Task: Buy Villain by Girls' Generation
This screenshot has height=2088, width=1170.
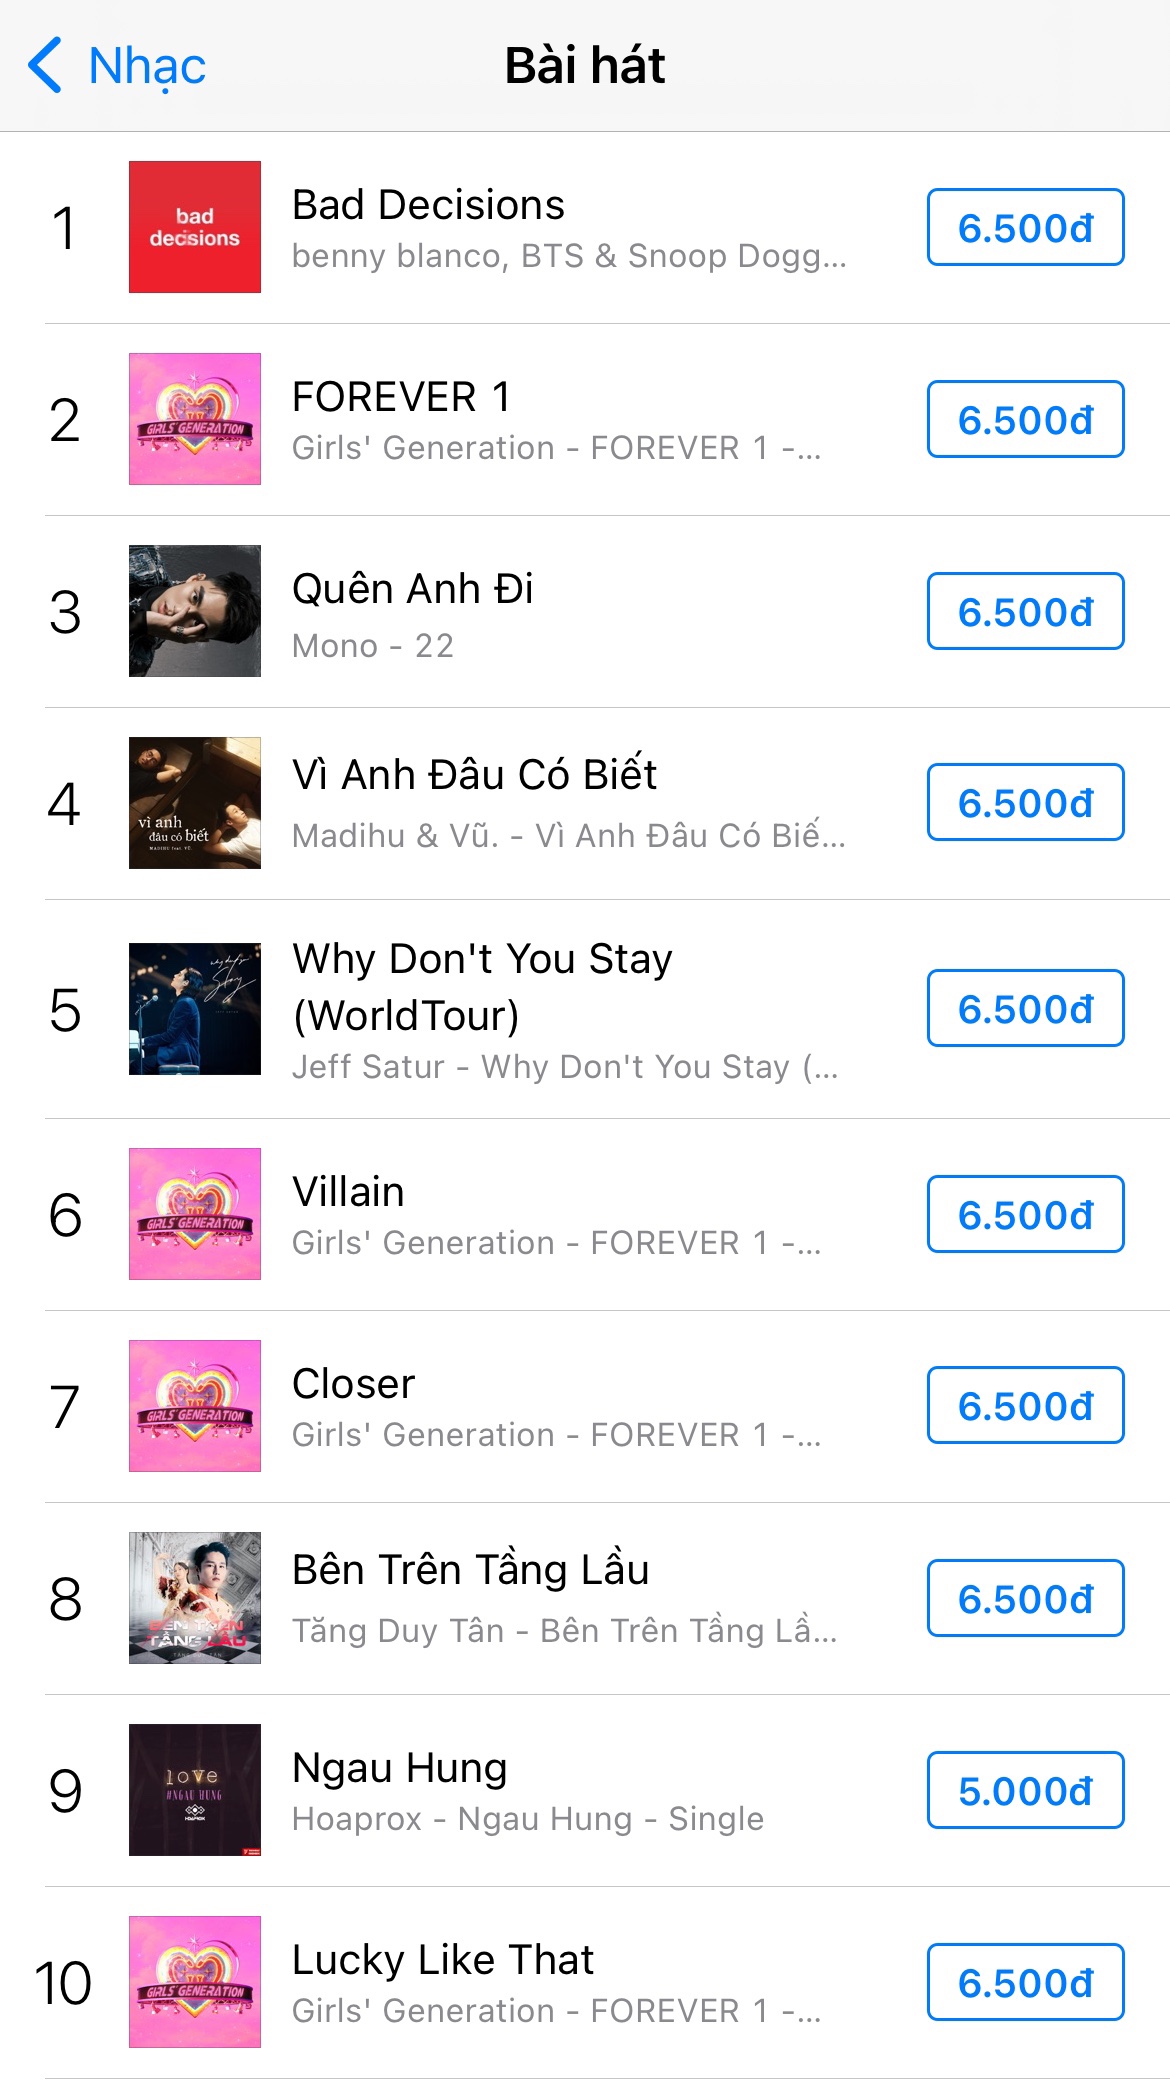Action: pos(1025,1215)
